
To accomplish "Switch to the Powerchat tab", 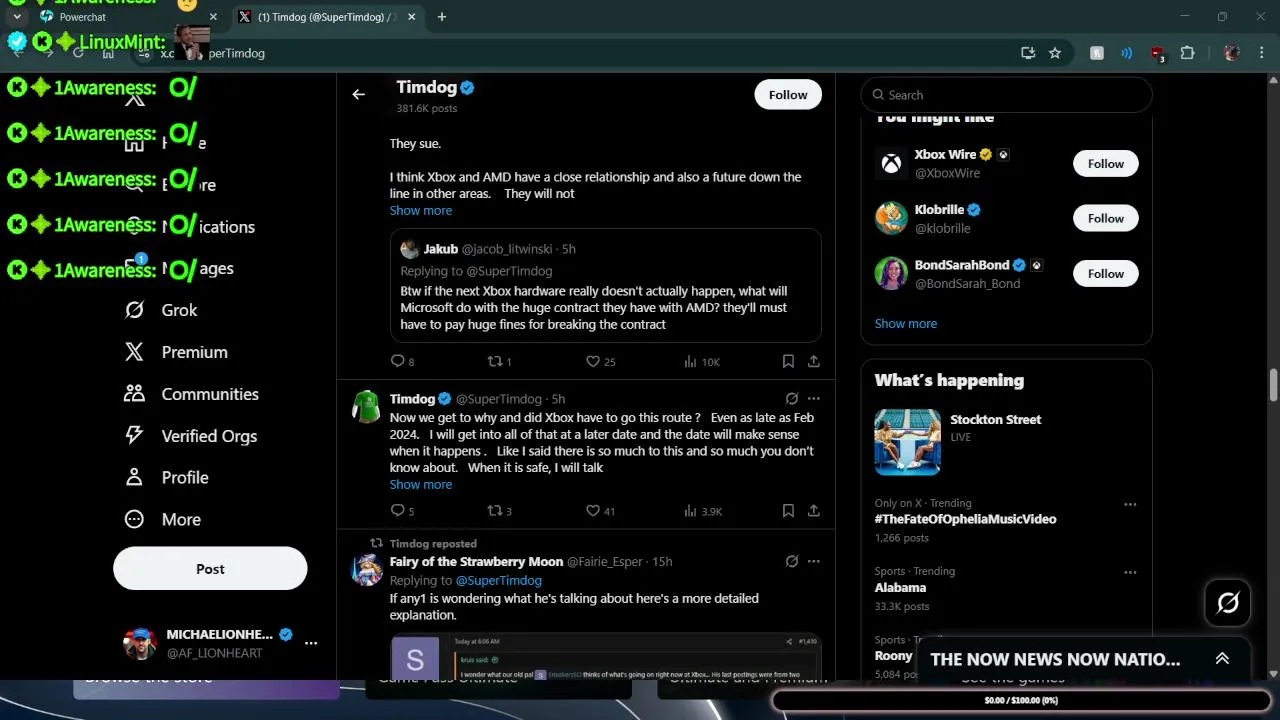I will point(126,17).
